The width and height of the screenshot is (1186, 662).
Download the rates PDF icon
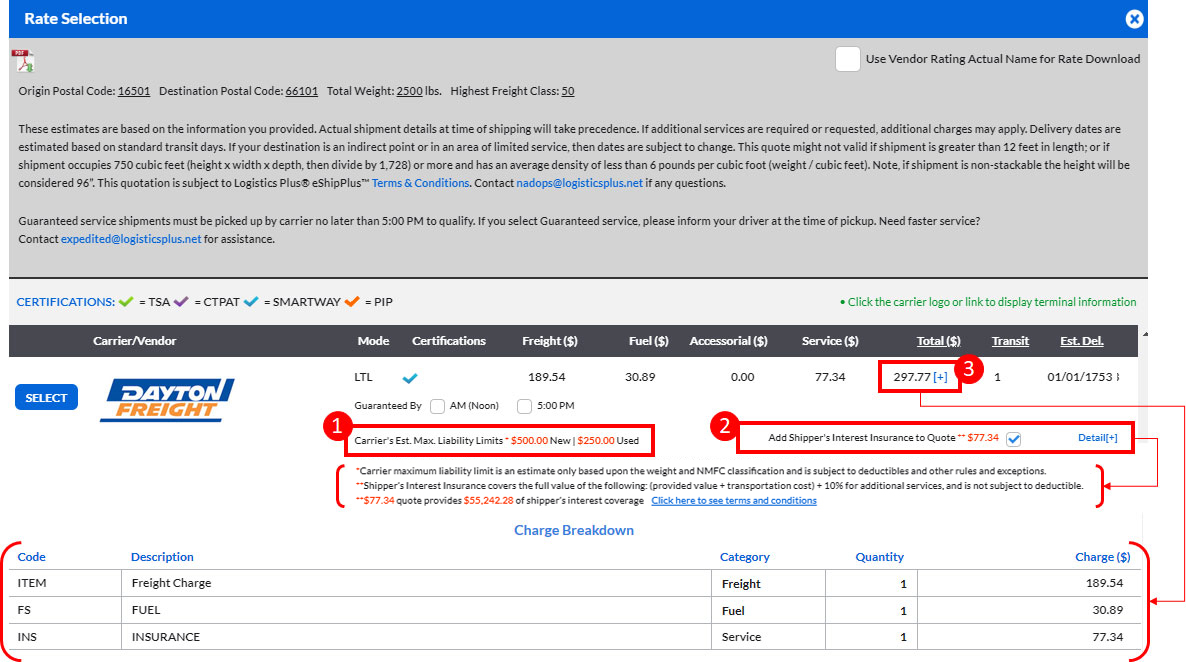pyautogui.click(x=22, y=60)
